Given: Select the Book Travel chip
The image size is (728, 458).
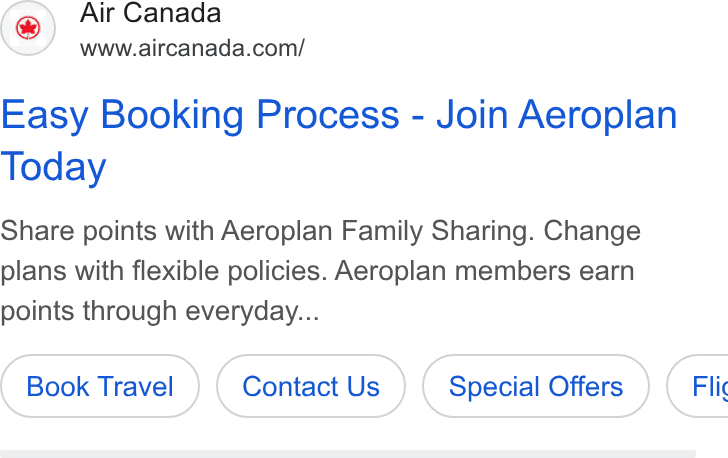Looking at the screenshot, I should click(100, 386).
